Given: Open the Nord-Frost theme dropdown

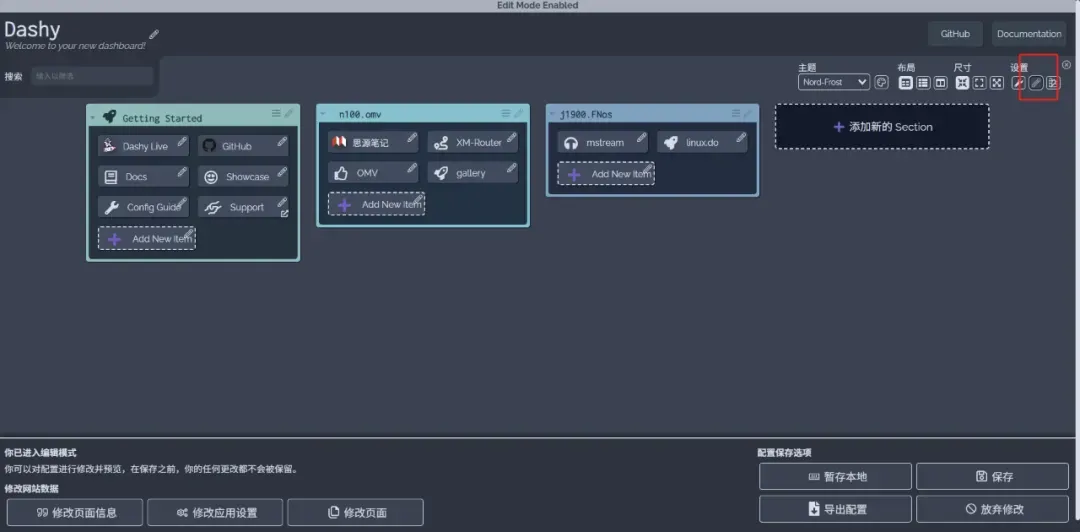Looking at the screenshot, I should click(834, 83).
